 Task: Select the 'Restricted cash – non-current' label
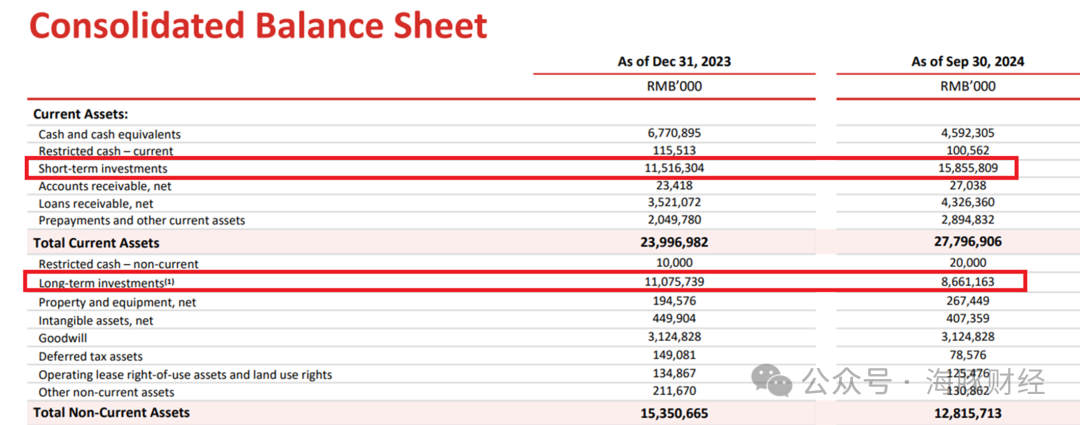[118, 264]
